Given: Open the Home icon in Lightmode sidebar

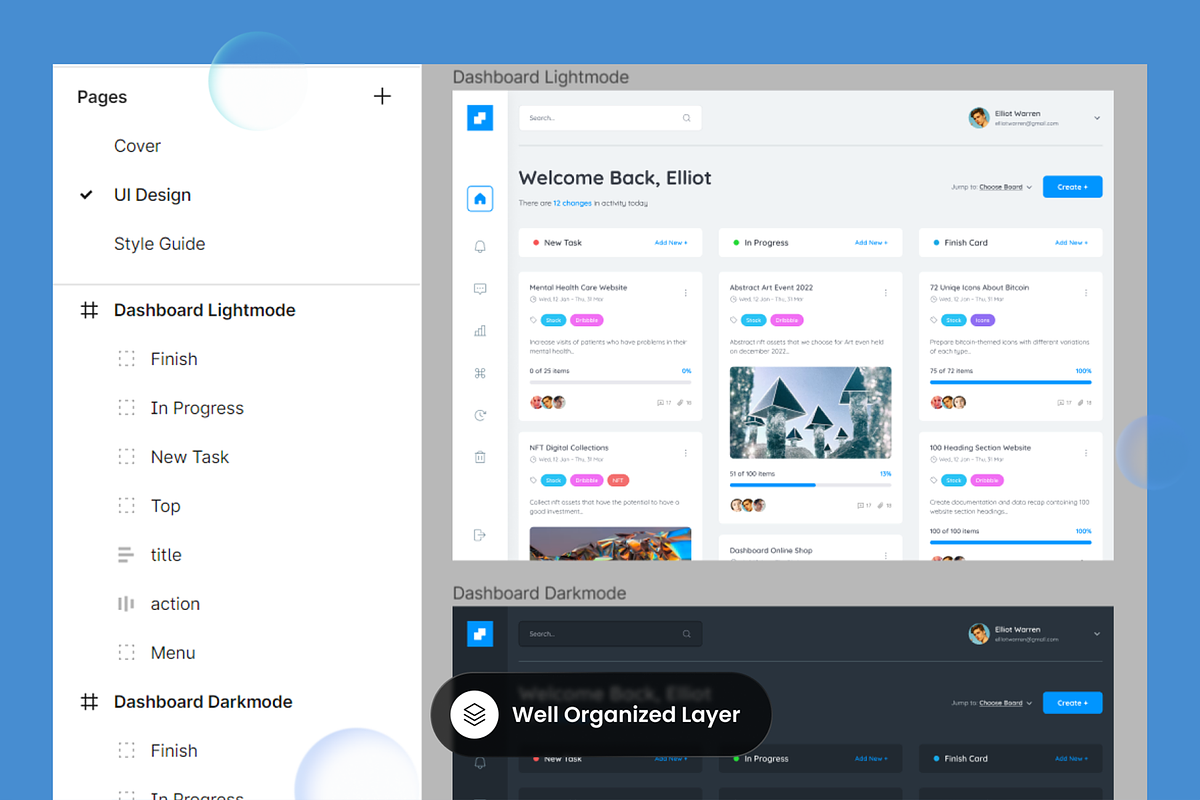Looking at the screenshot, I should [x=480, y=199].
